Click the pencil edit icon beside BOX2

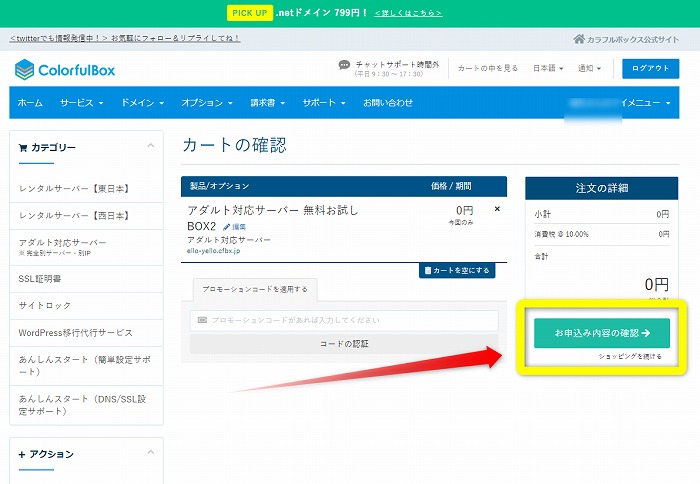[227, 227]
